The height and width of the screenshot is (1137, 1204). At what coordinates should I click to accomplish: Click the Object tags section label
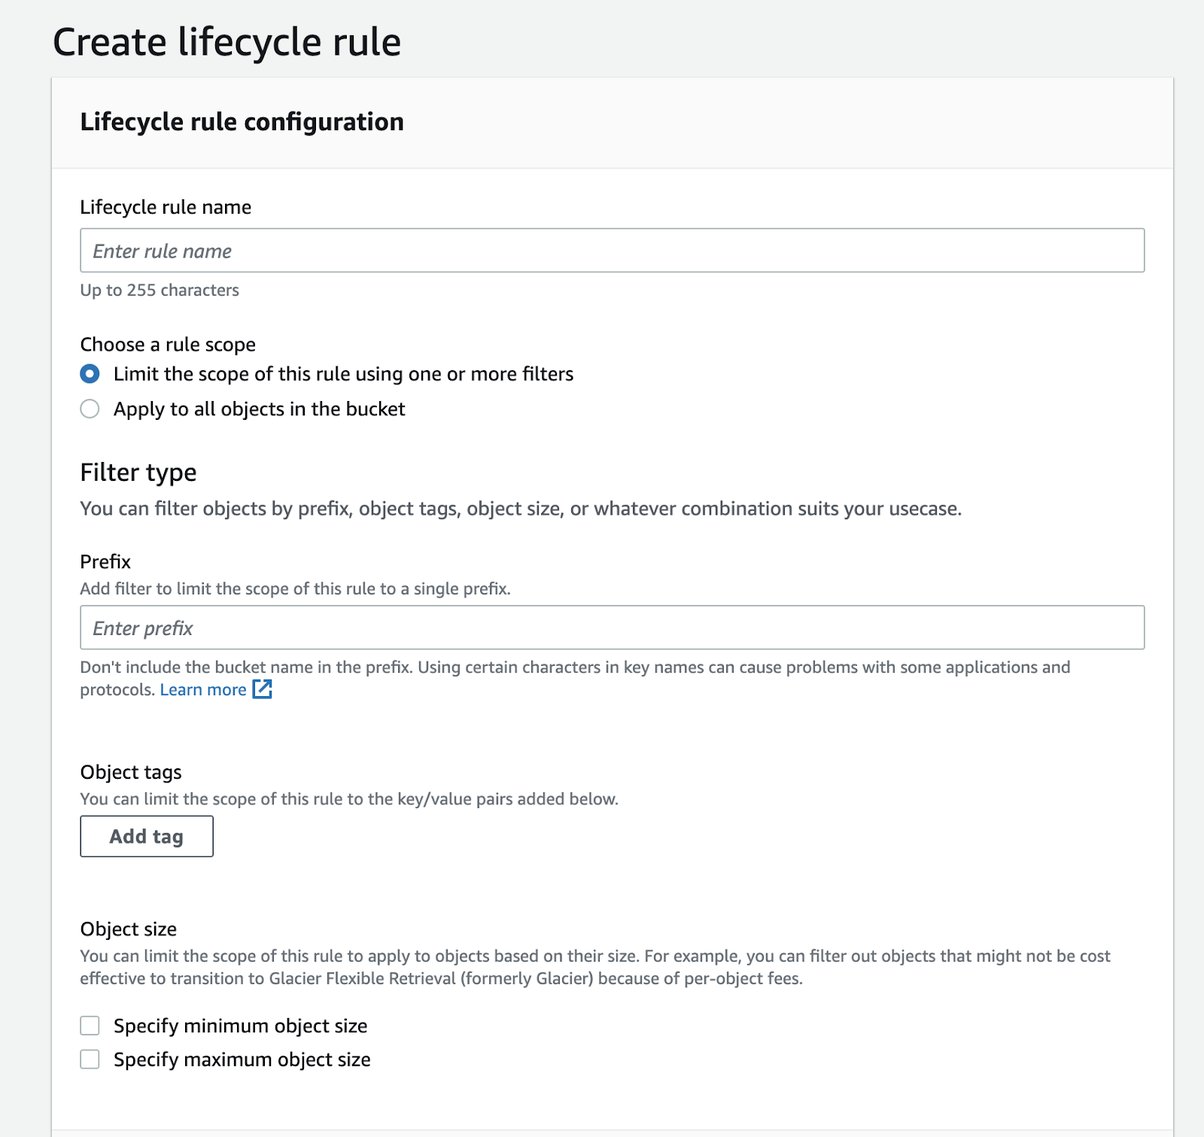tap(130, 772)
